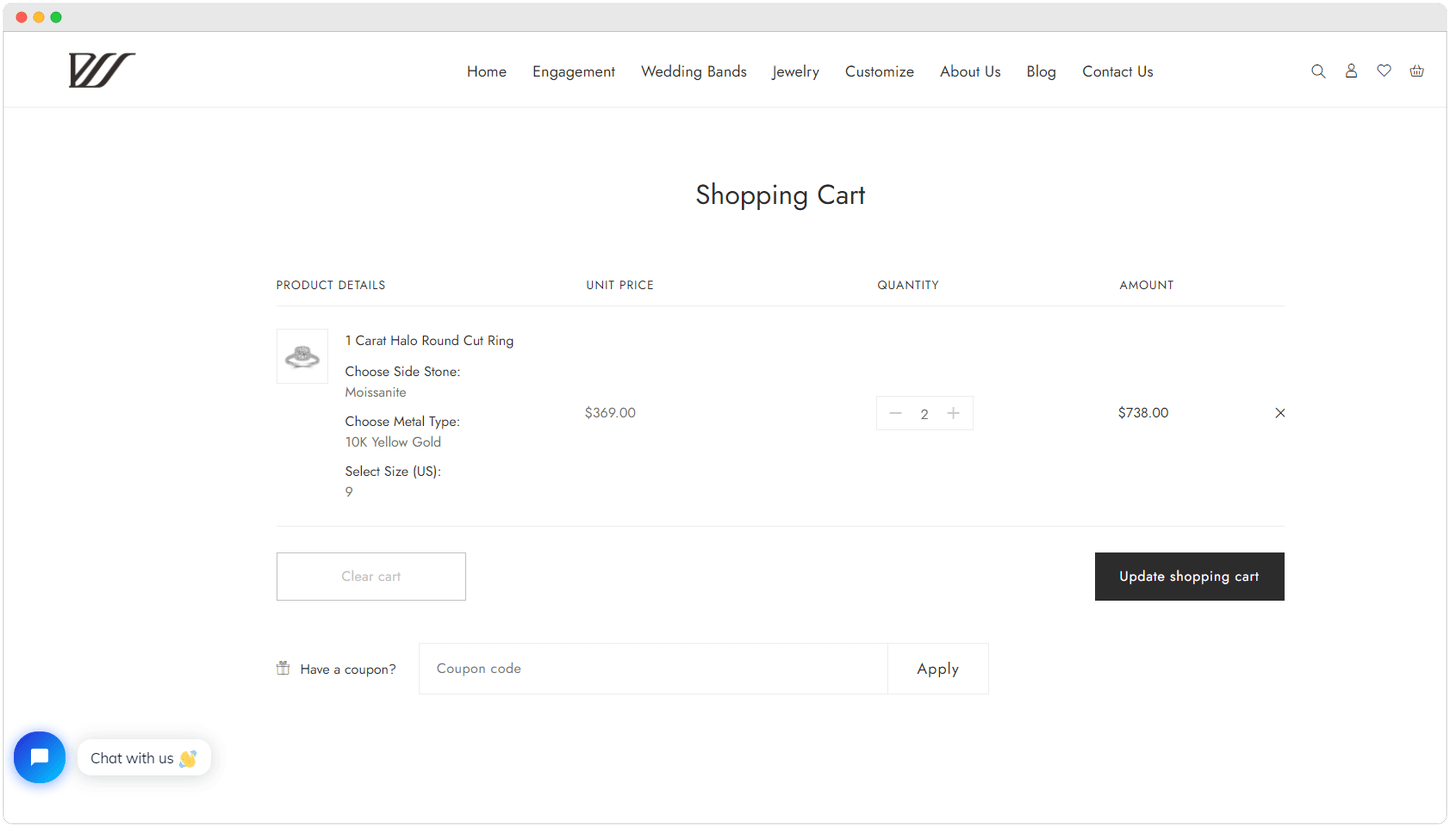Click the Clear cart button
This screenshot has width=1450, height=827.
(371, 576)
